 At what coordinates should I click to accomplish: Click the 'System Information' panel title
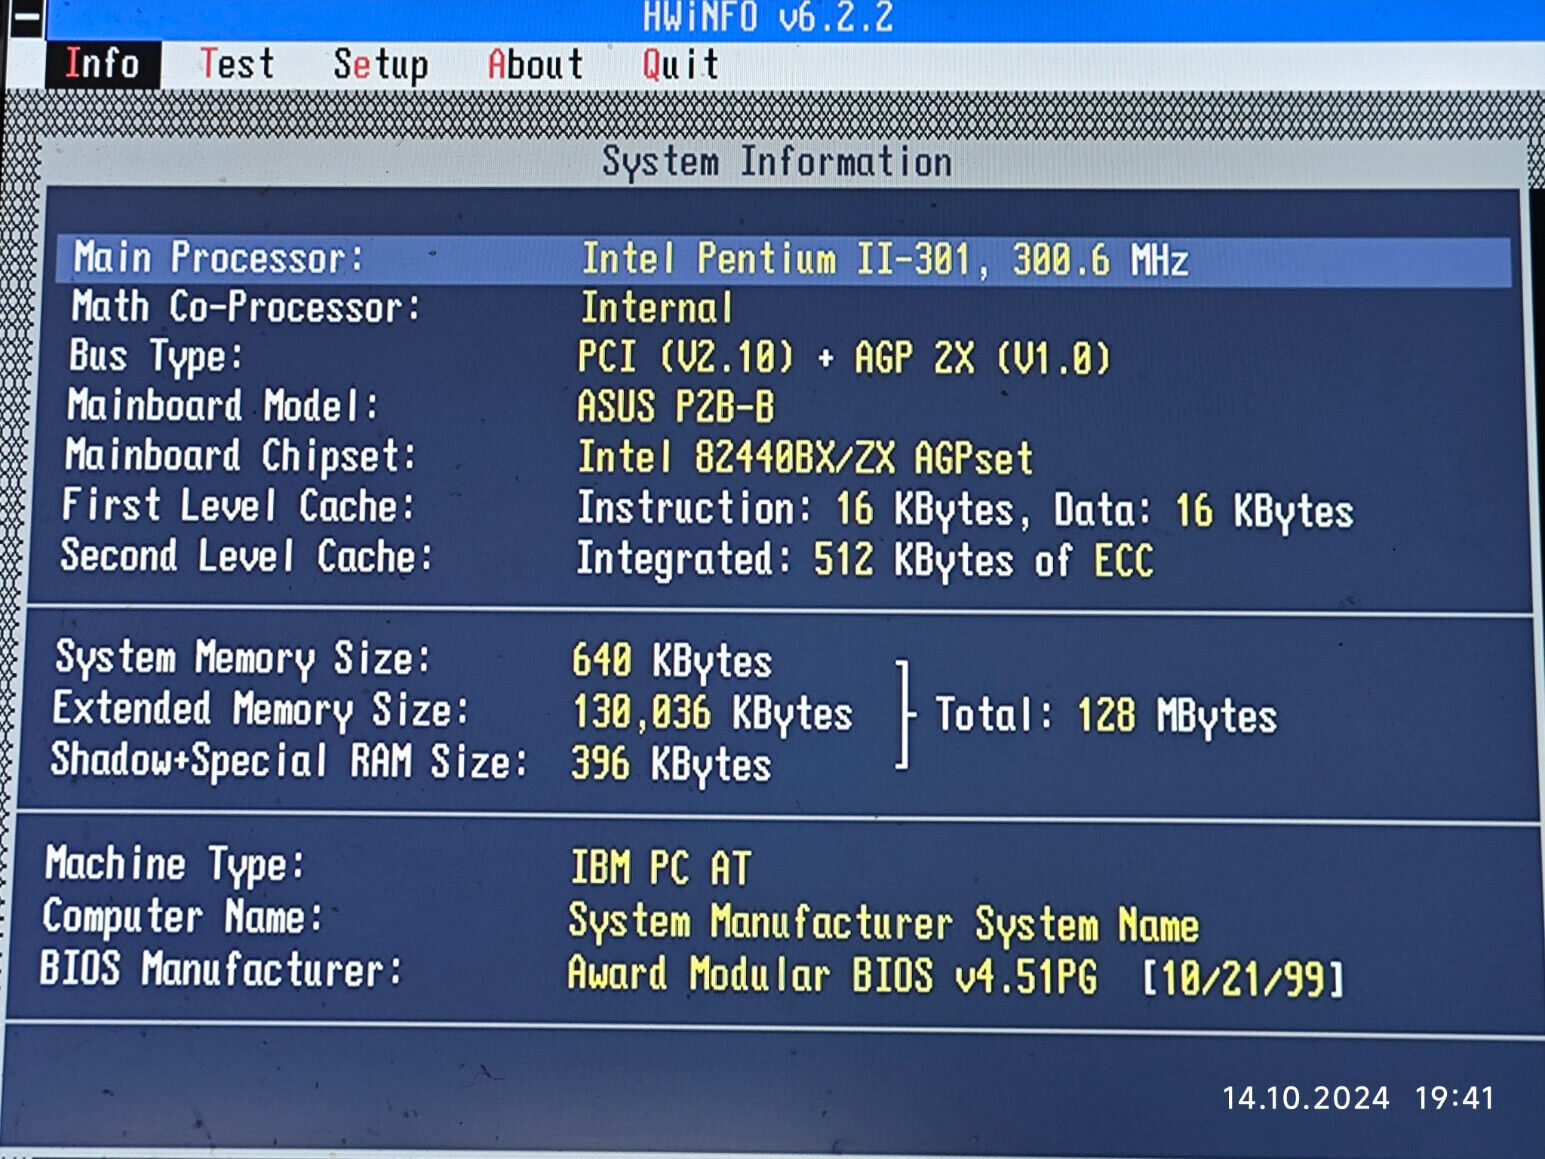[777, 162]
